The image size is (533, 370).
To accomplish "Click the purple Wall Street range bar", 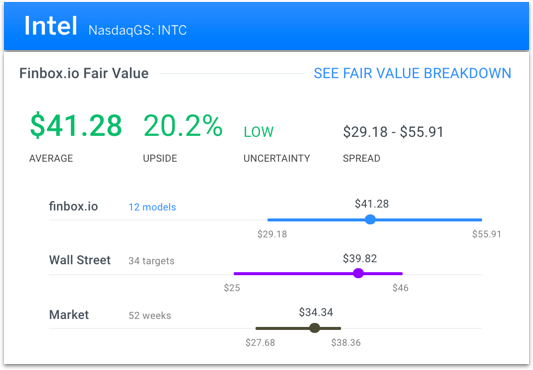I will [x=318, y=273].
